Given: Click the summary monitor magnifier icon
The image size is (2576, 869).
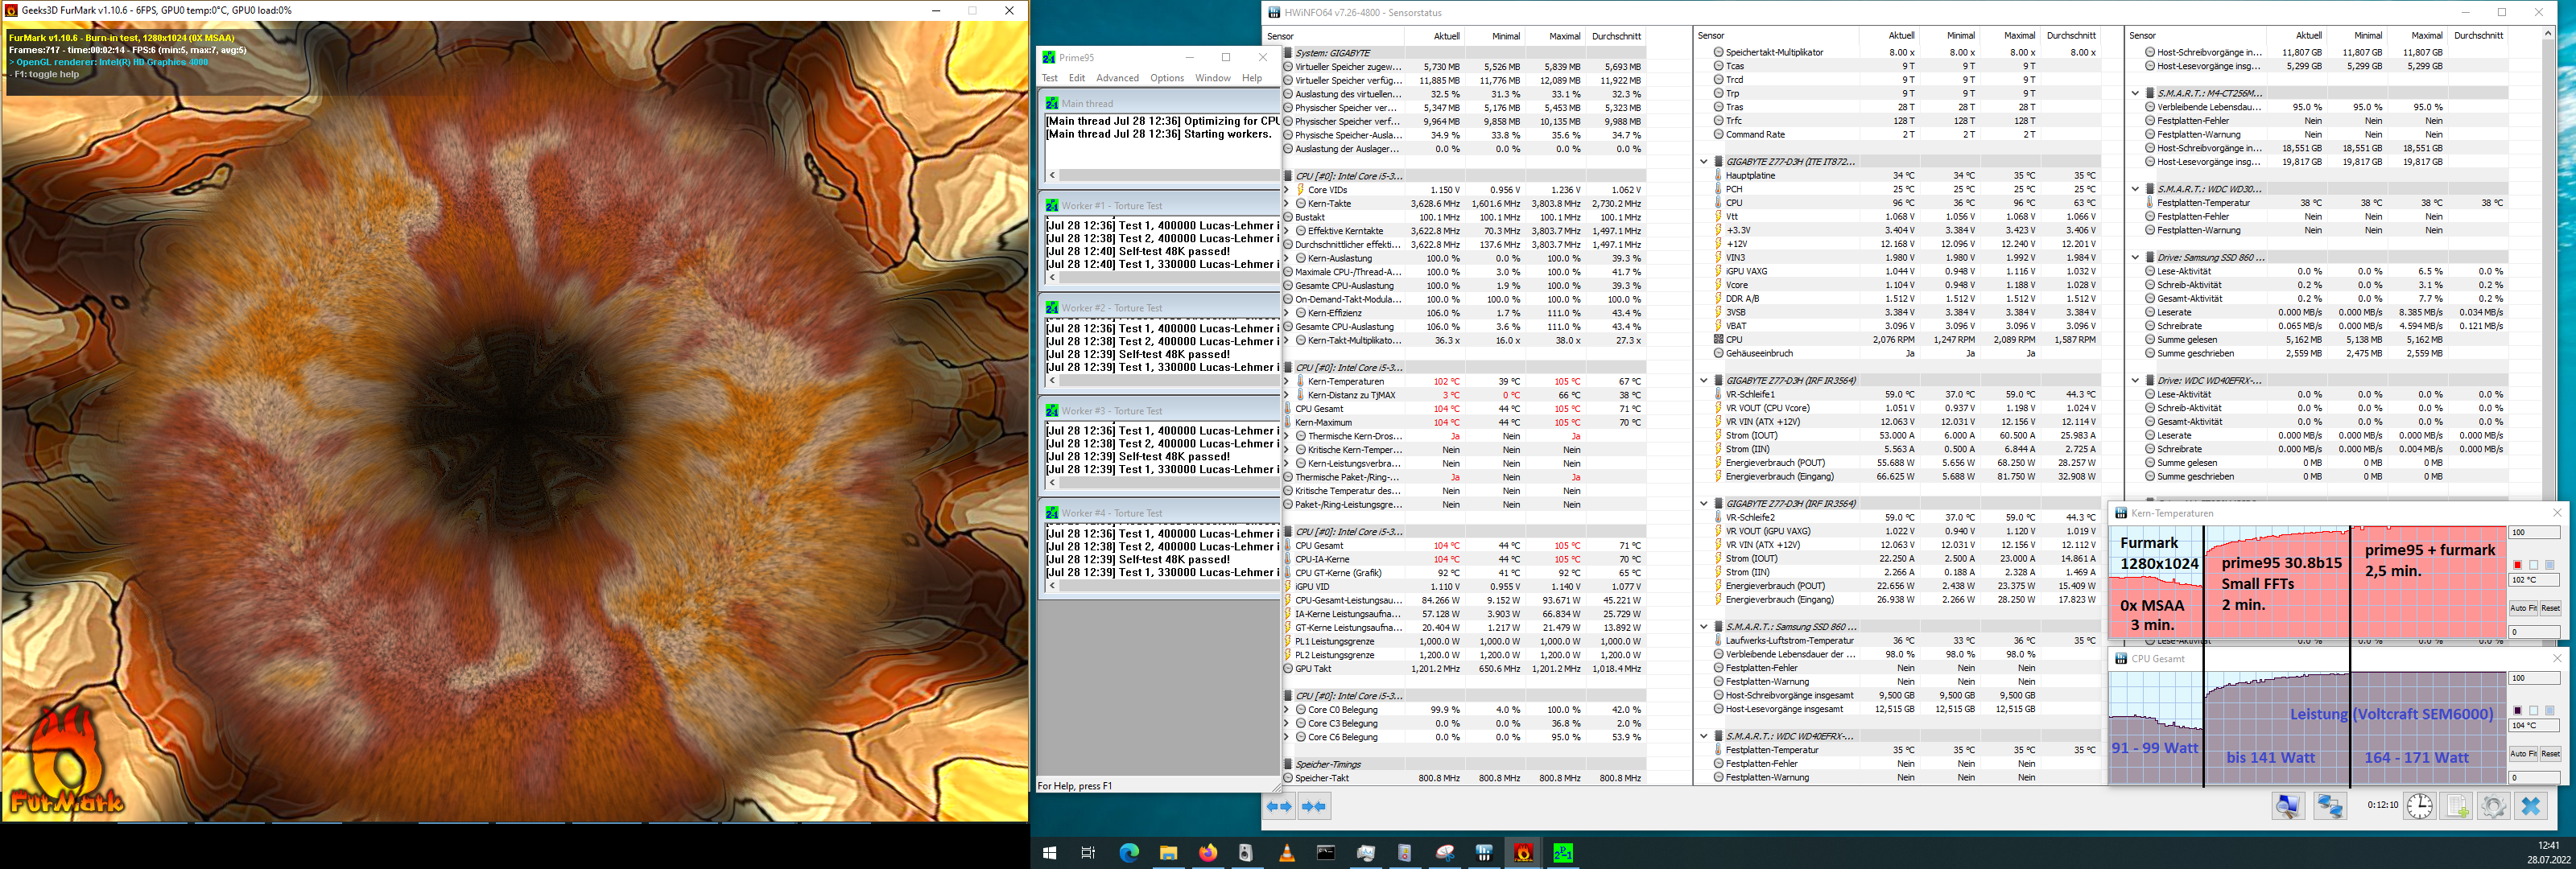Looking at the screenshot, I should pyautogui.click(x=2288, y=806).
